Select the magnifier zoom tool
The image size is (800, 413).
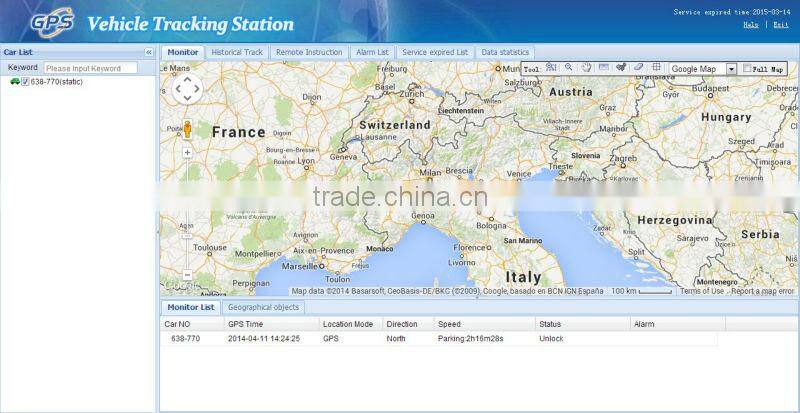tap(568, 68)
